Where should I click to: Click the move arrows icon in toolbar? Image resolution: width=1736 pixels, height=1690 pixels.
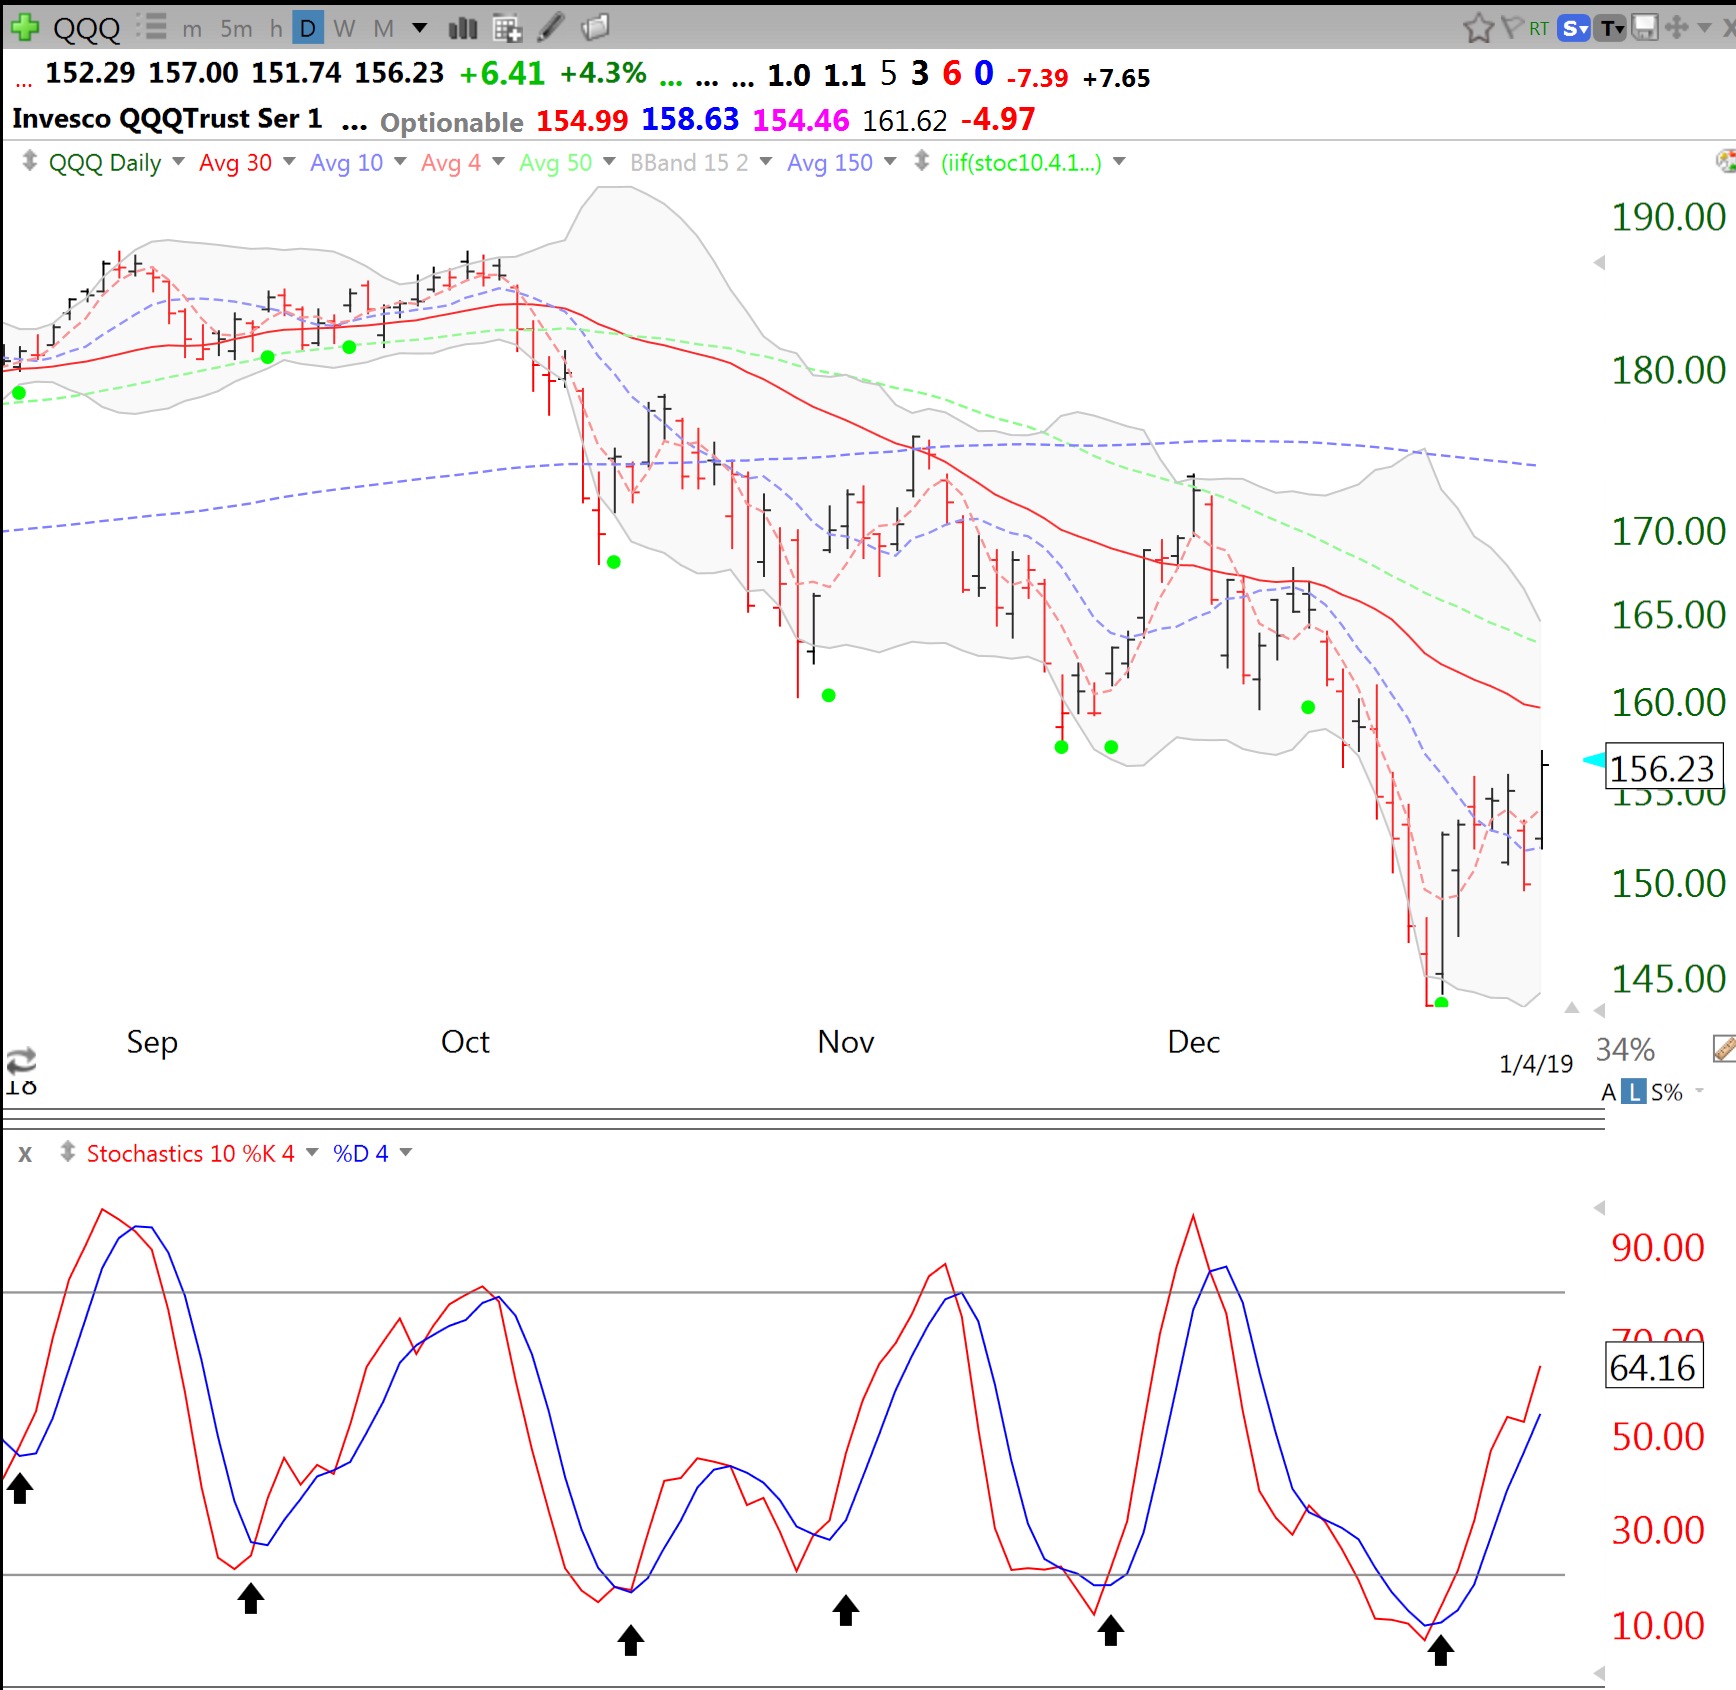click(1677, 28)
